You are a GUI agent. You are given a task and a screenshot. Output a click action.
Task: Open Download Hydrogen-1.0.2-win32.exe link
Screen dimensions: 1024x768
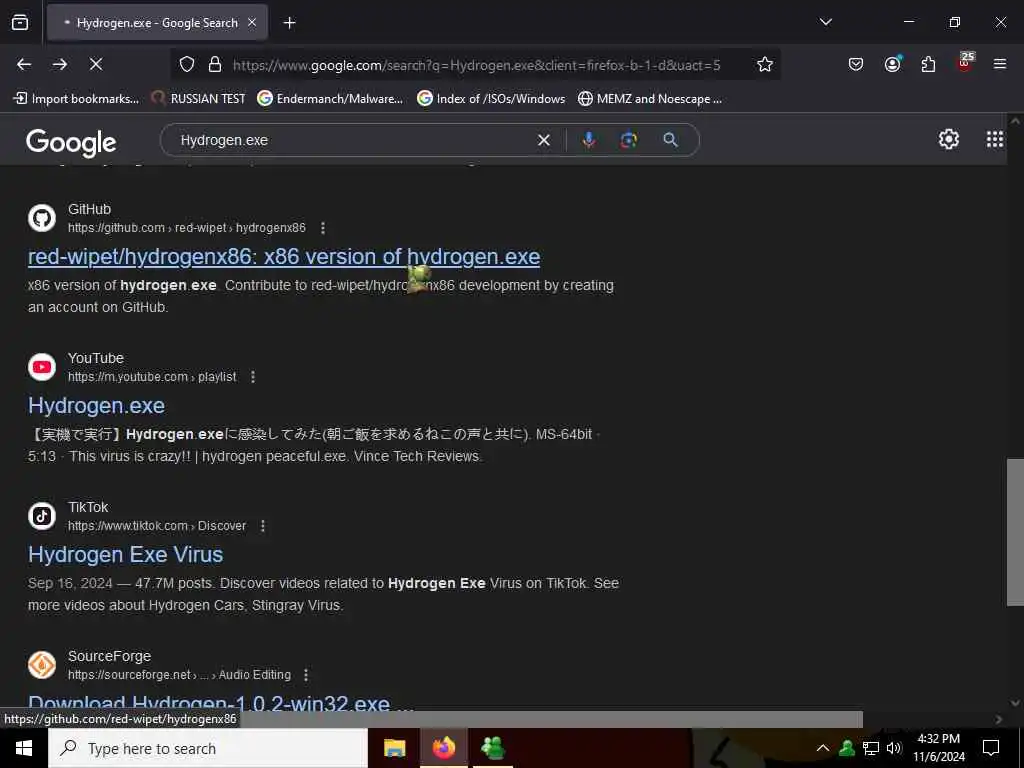point(221,702)
